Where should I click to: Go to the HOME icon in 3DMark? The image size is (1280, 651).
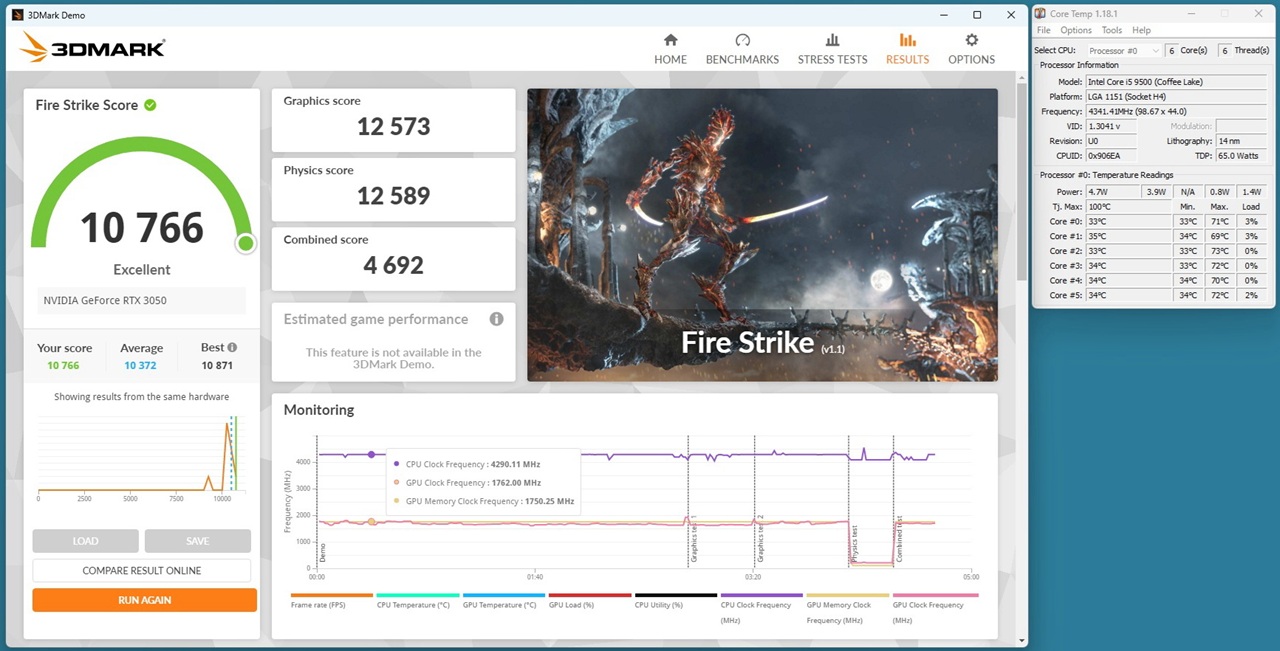670,41
